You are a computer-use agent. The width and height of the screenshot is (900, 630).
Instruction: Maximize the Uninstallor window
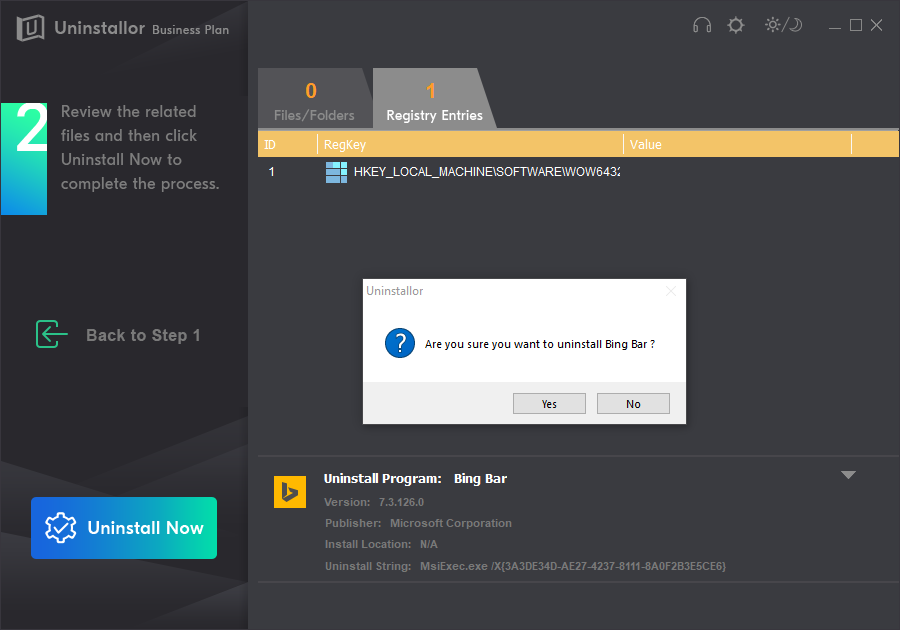pos(856,25)
